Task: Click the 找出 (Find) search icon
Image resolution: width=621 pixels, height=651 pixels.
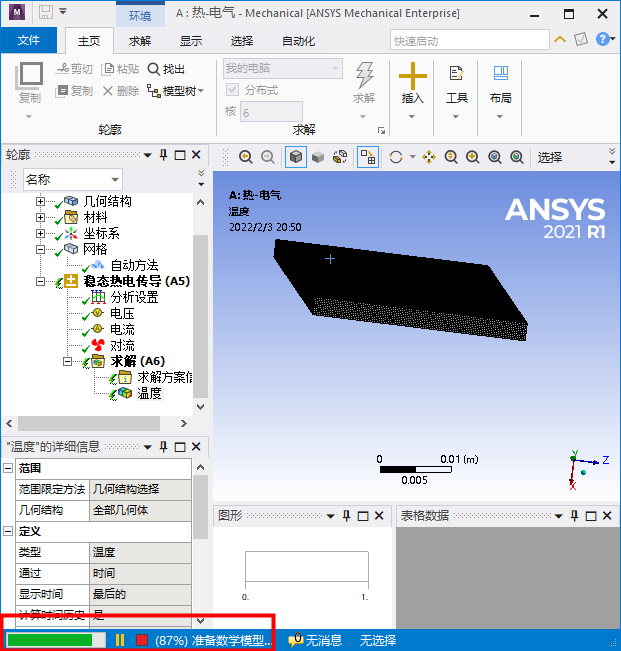Action: [153, 69]
